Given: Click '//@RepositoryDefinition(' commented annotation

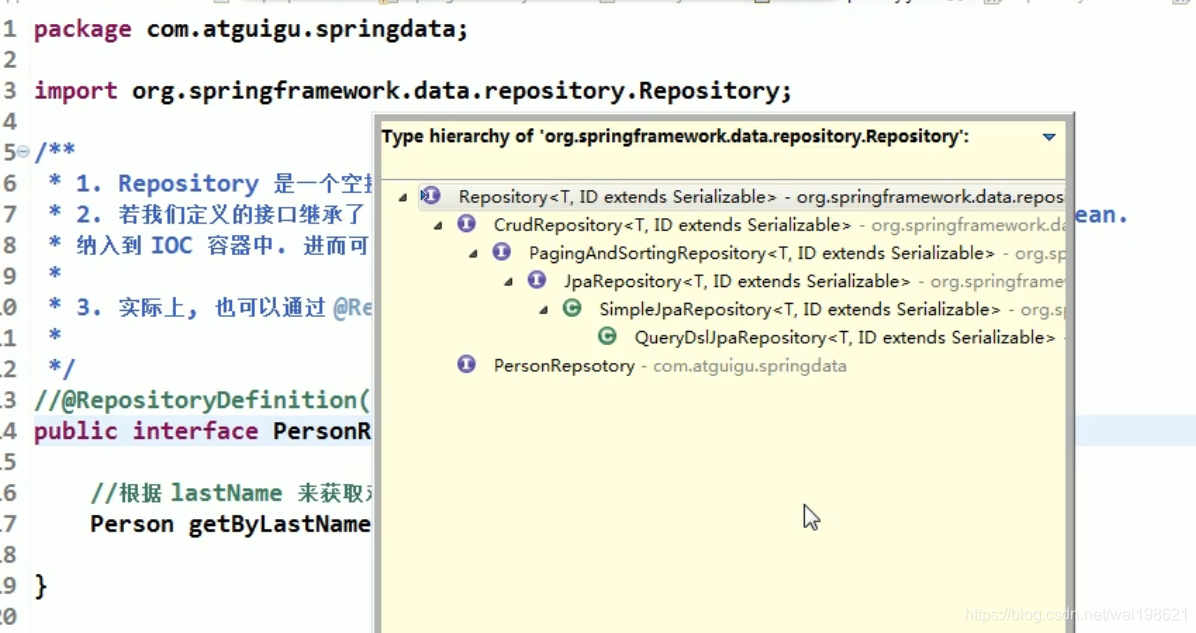Looking at the screenshot, I should coord(202,400).
